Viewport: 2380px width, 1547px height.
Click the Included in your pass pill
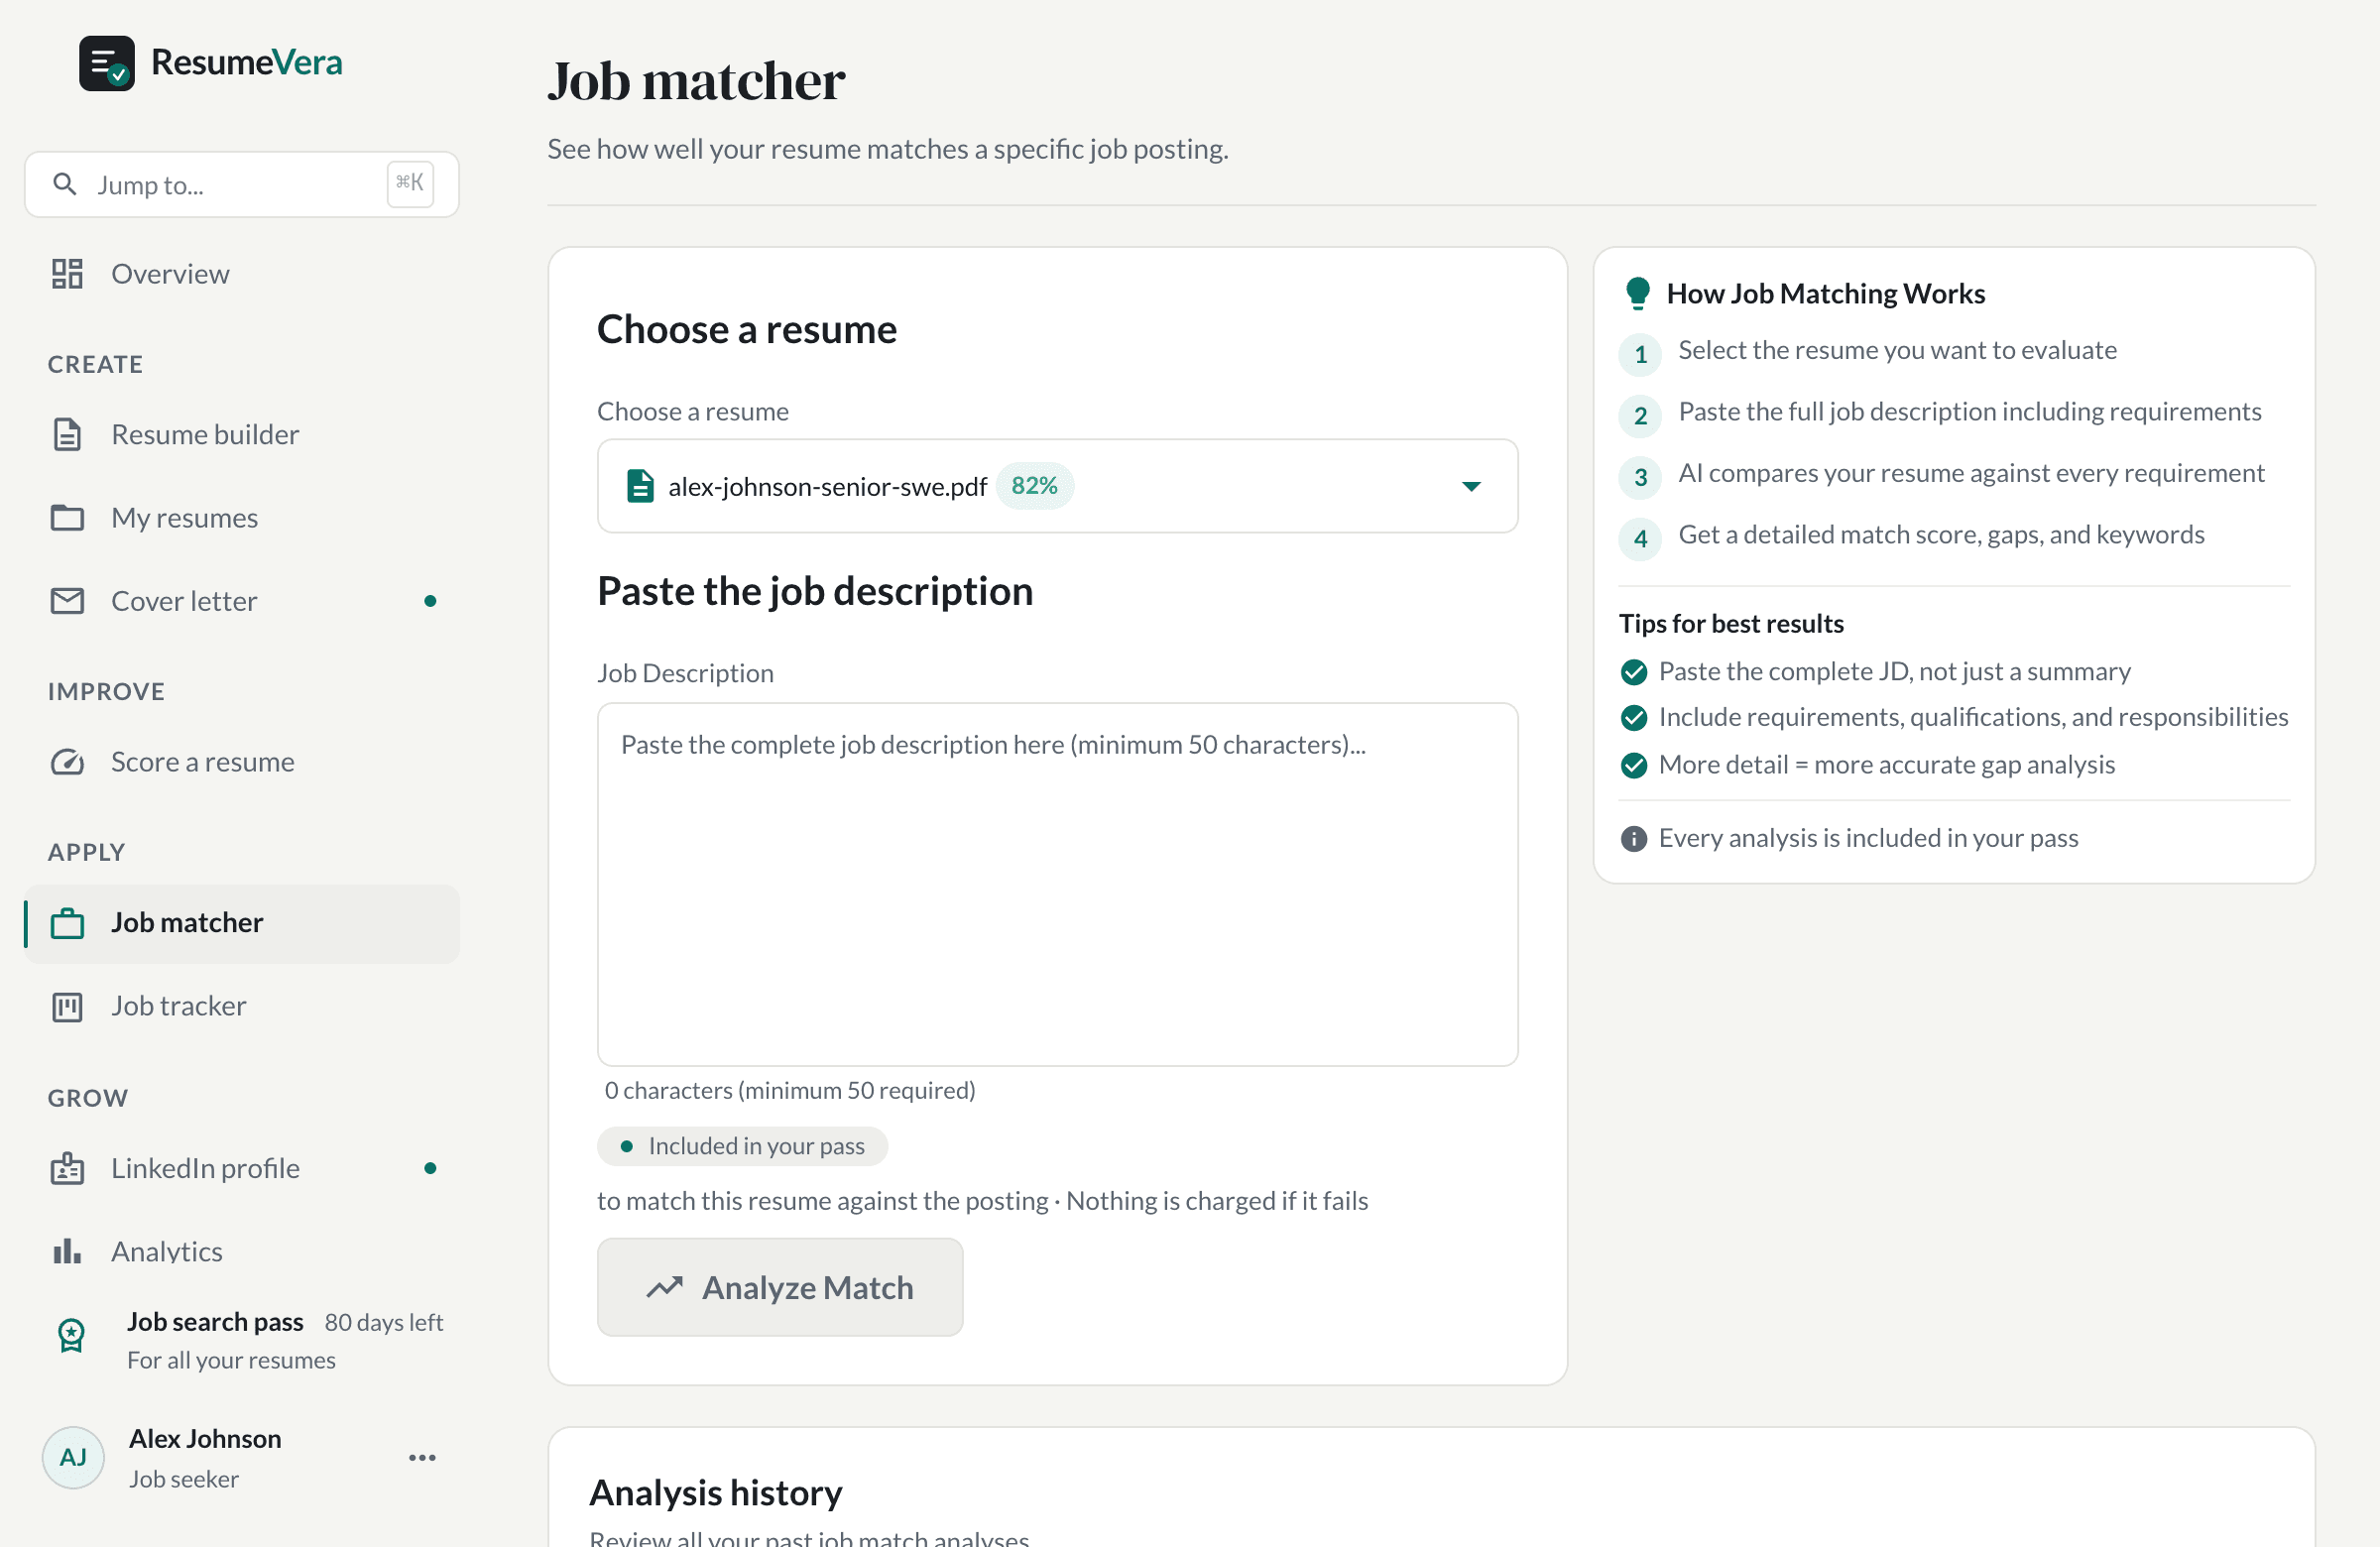(x=742, y=1146)
